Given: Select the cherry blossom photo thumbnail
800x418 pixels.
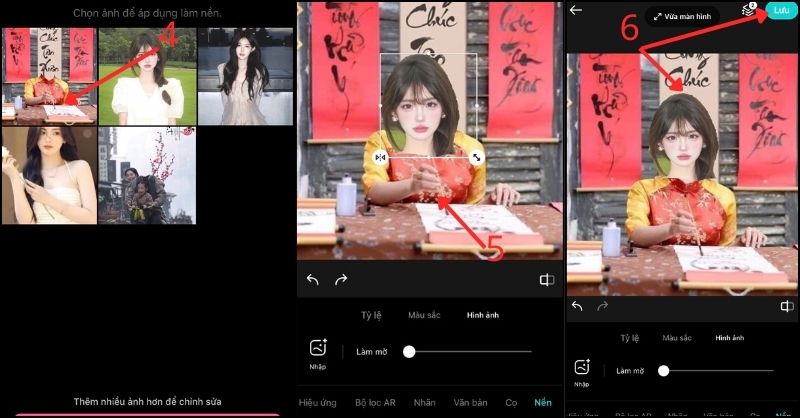Looking at the screenshot, I should pyautogui.click(x=147, y=175).
